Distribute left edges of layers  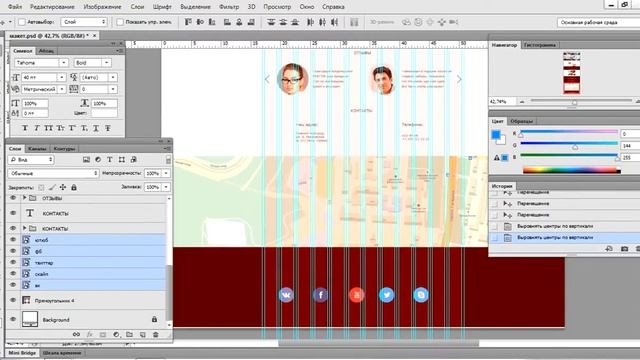coord(310,22)
